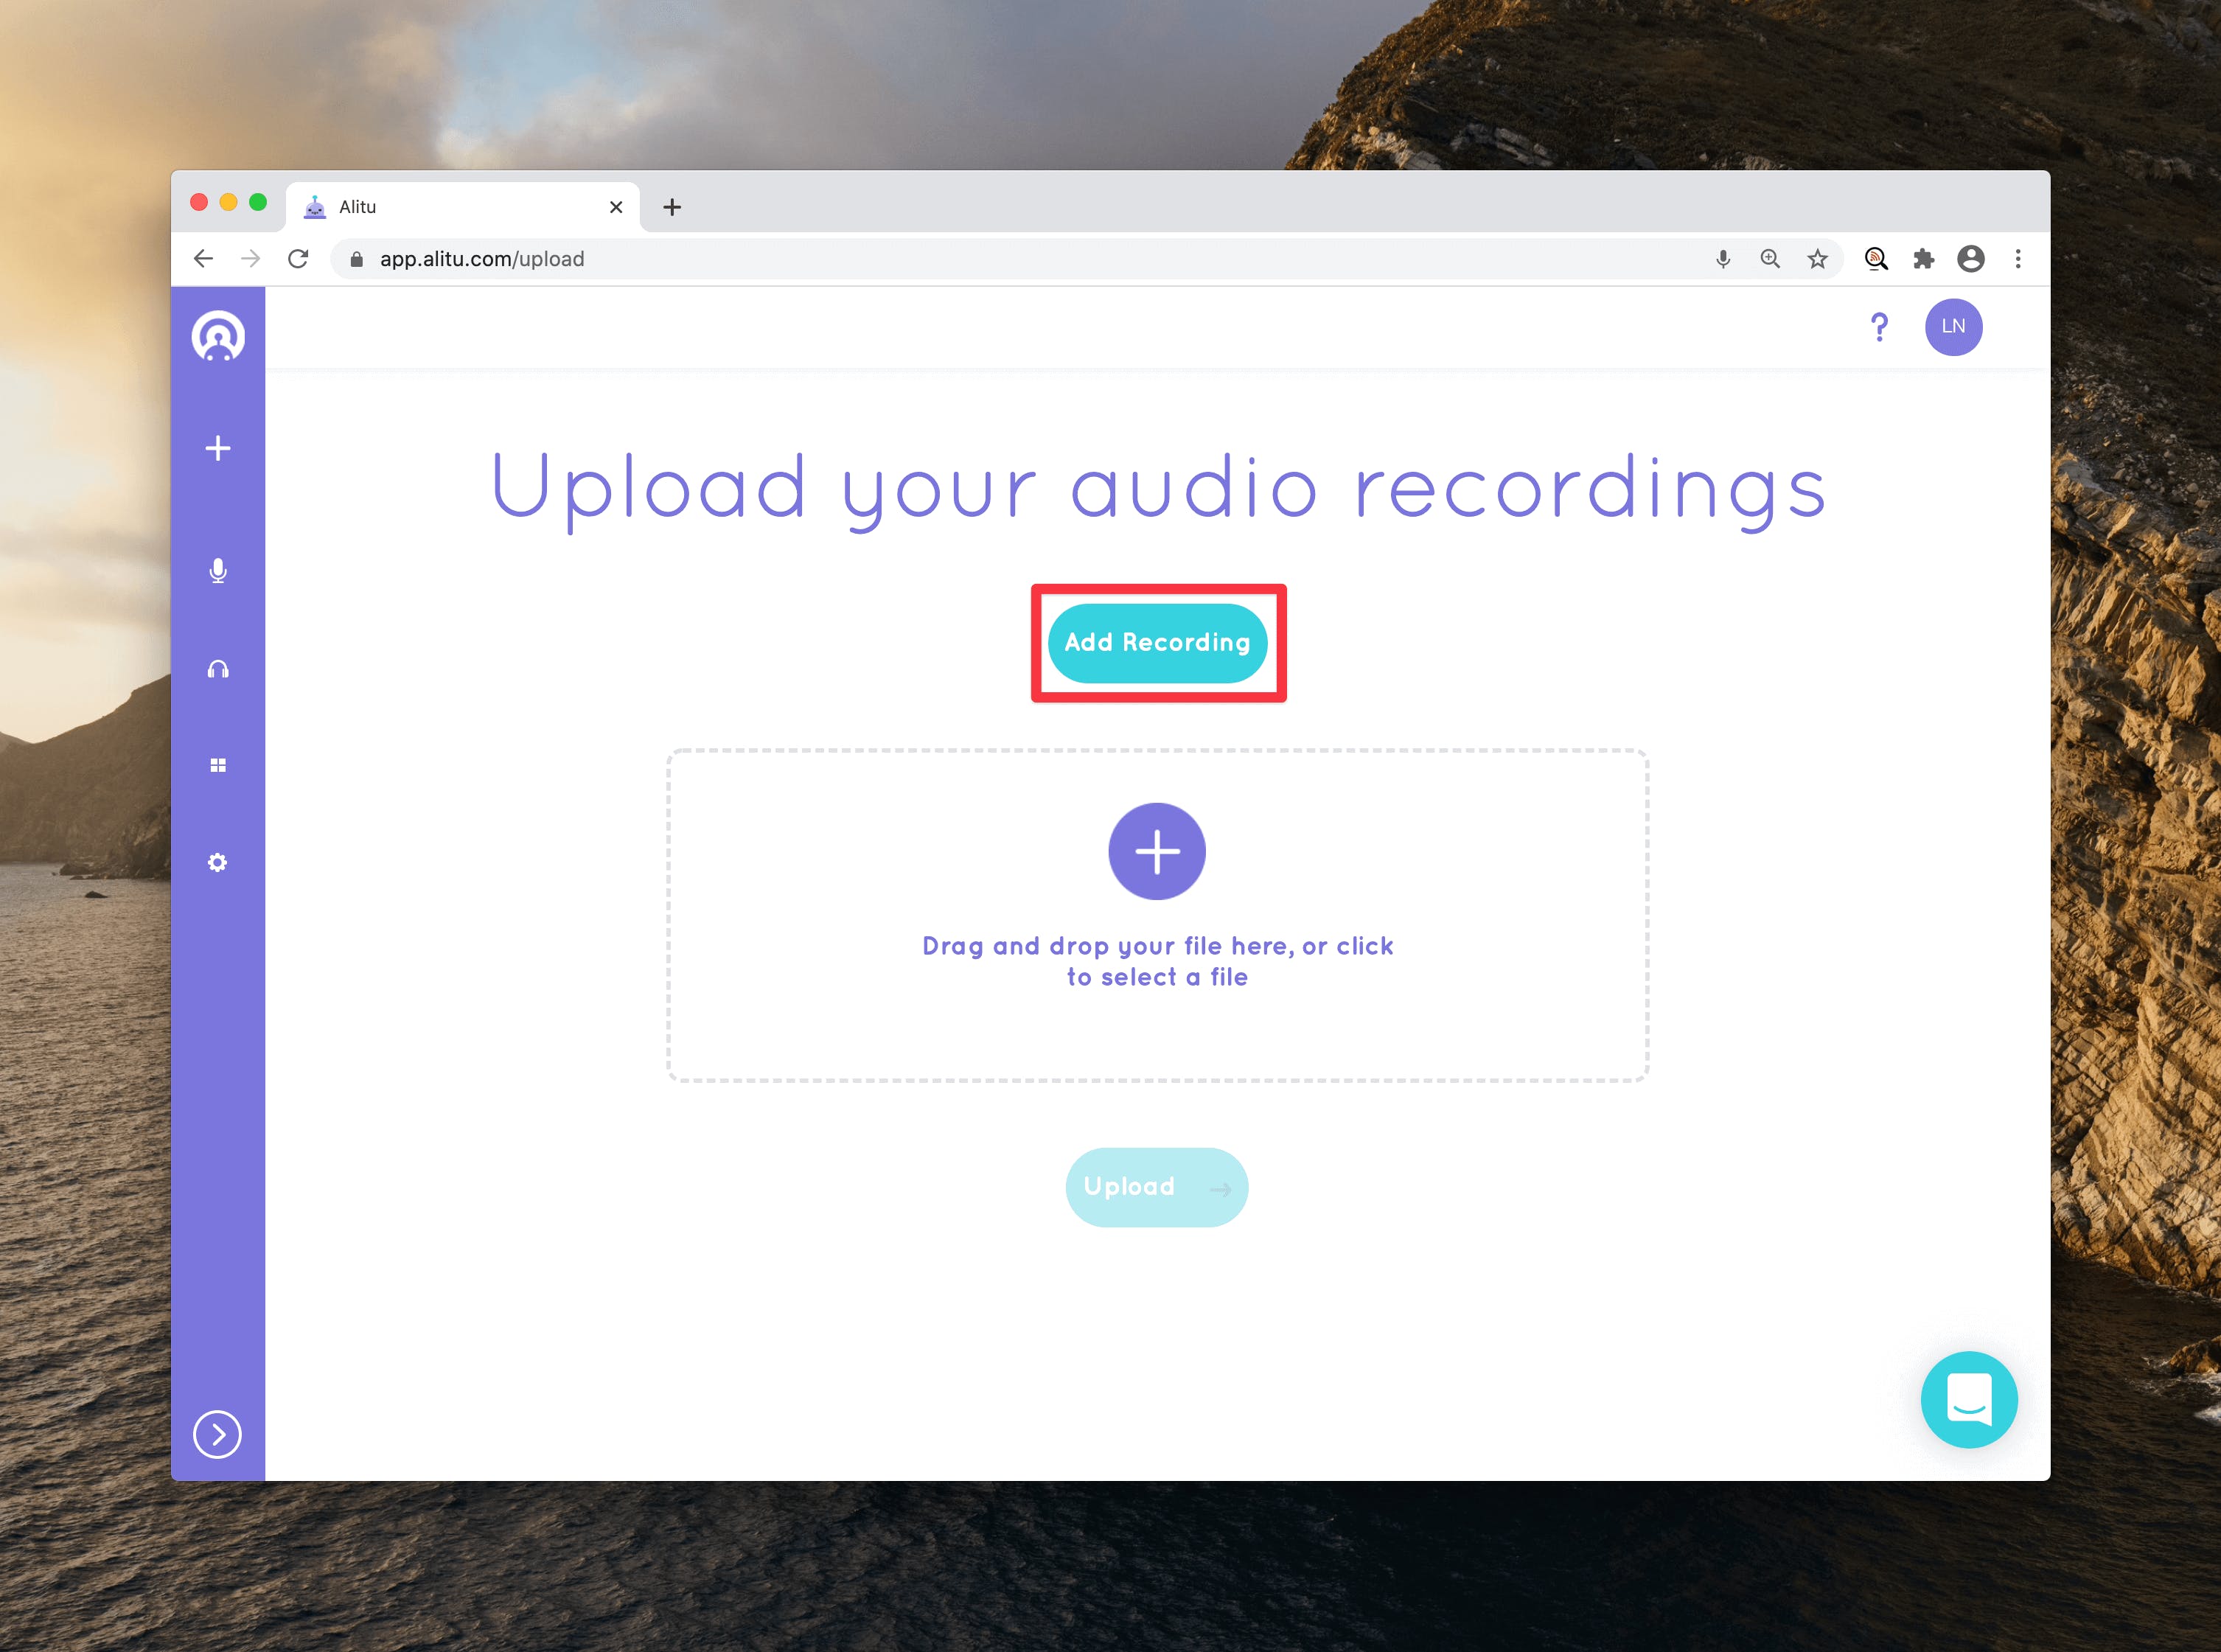
Task: Click the Add Recording button
Action: (x=1157, y=642)
